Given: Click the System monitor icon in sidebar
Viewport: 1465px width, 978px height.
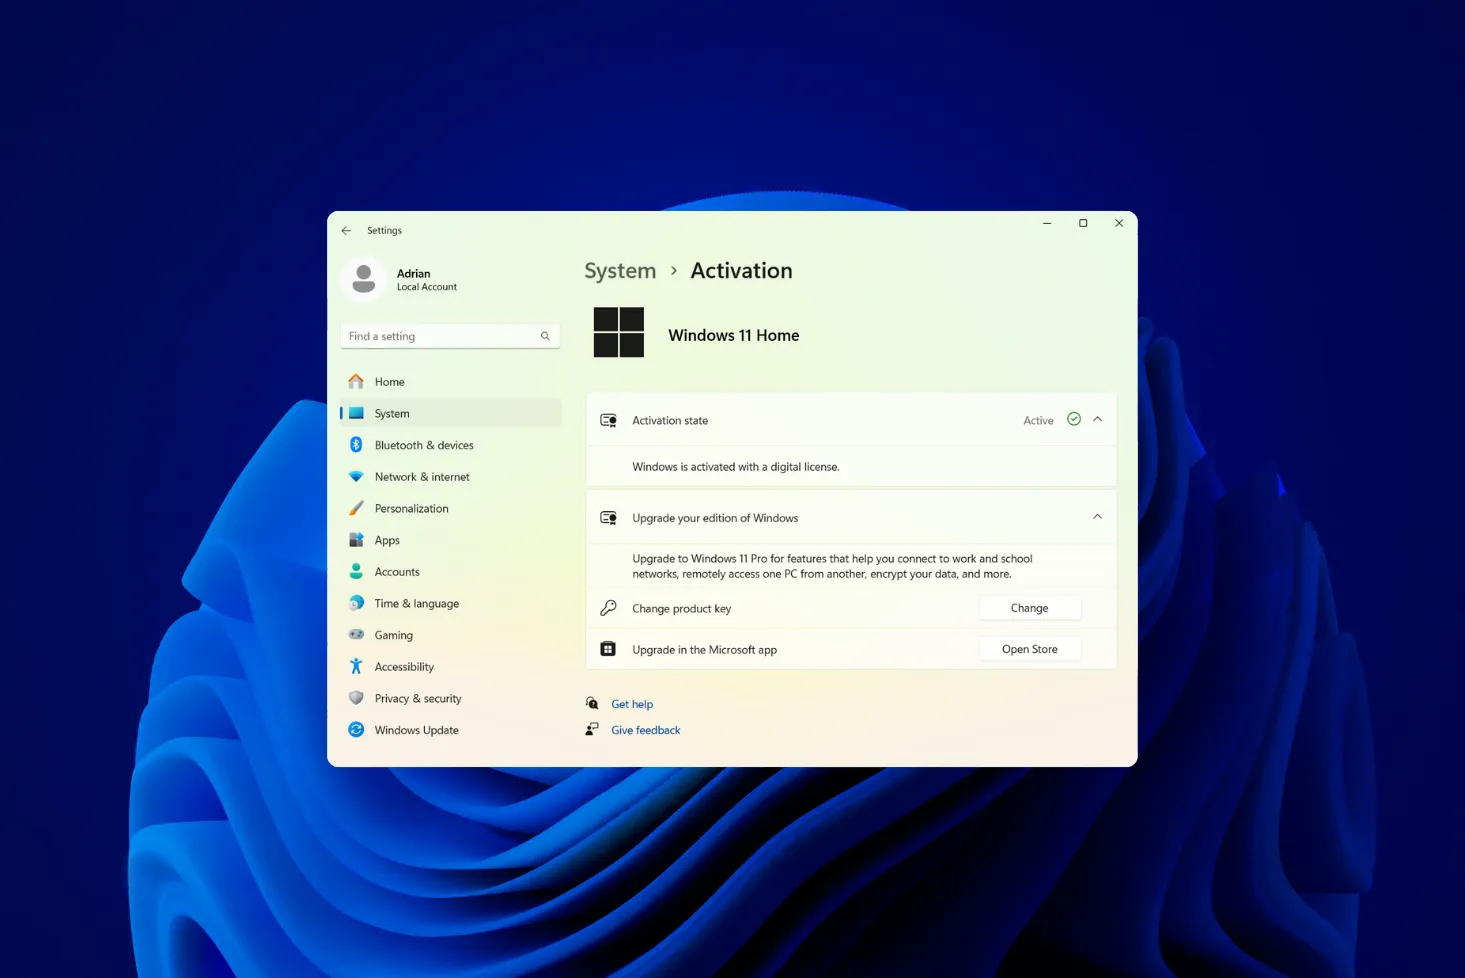Looking at the screenshot, I should point(356,413).
